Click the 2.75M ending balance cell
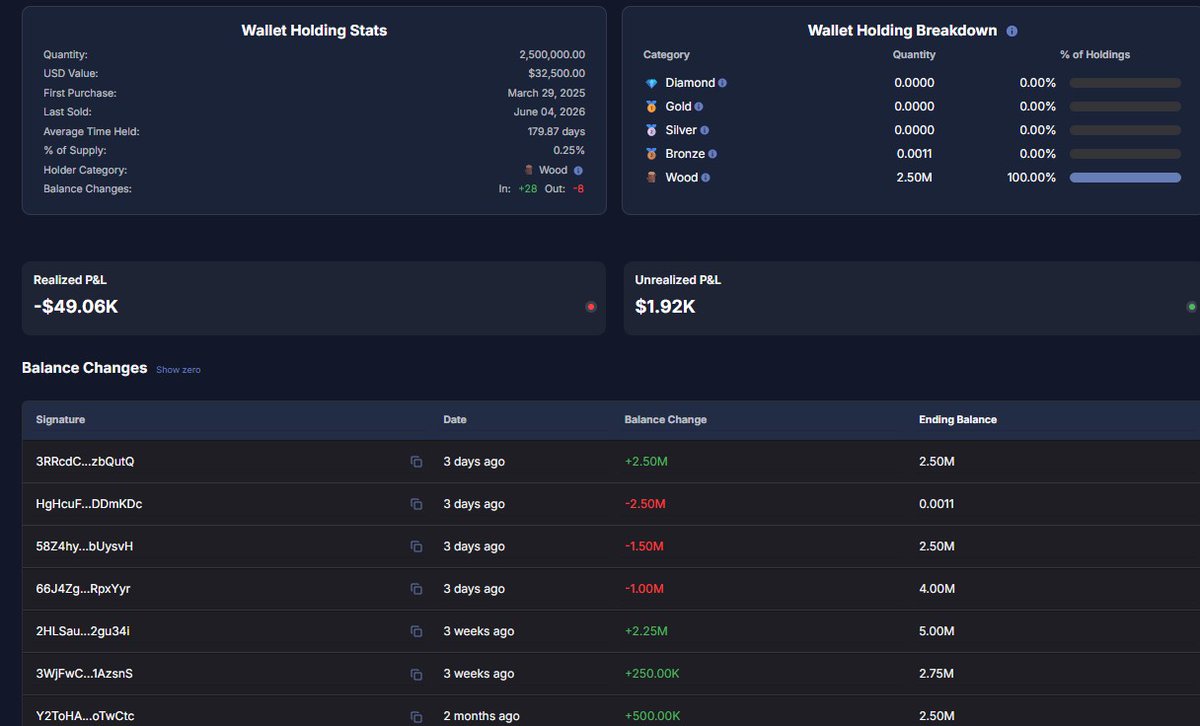The image size is (1200, 726). pos(937,674)
